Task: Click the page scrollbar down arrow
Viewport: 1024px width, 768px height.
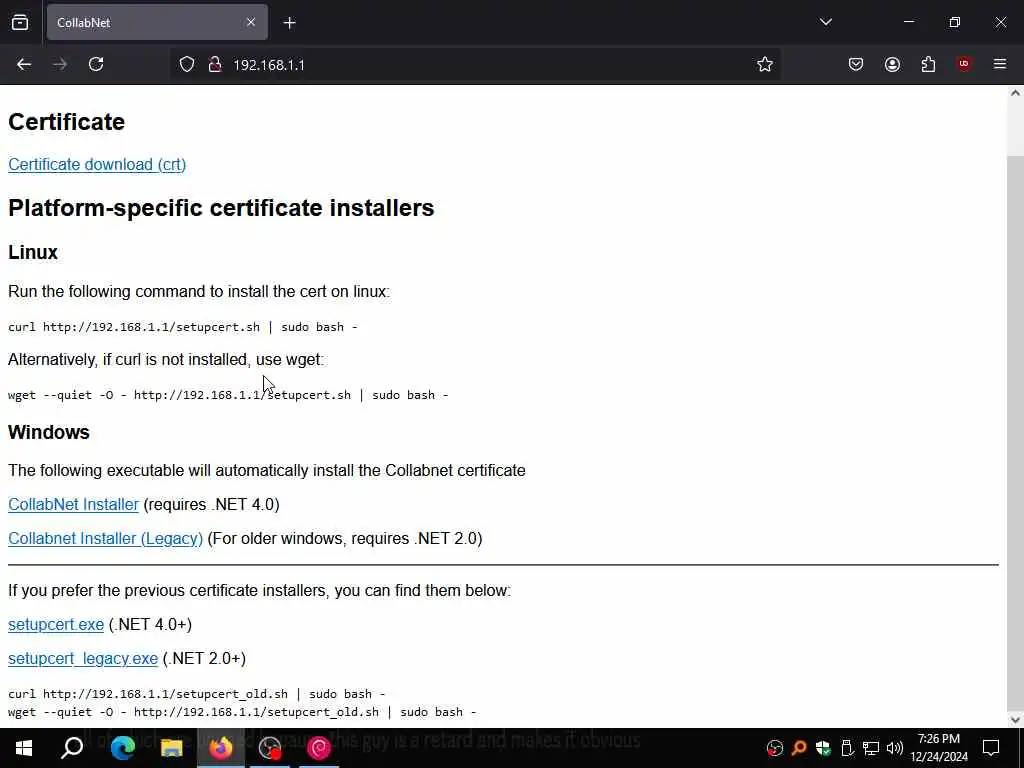Action: click(1015, 720)
